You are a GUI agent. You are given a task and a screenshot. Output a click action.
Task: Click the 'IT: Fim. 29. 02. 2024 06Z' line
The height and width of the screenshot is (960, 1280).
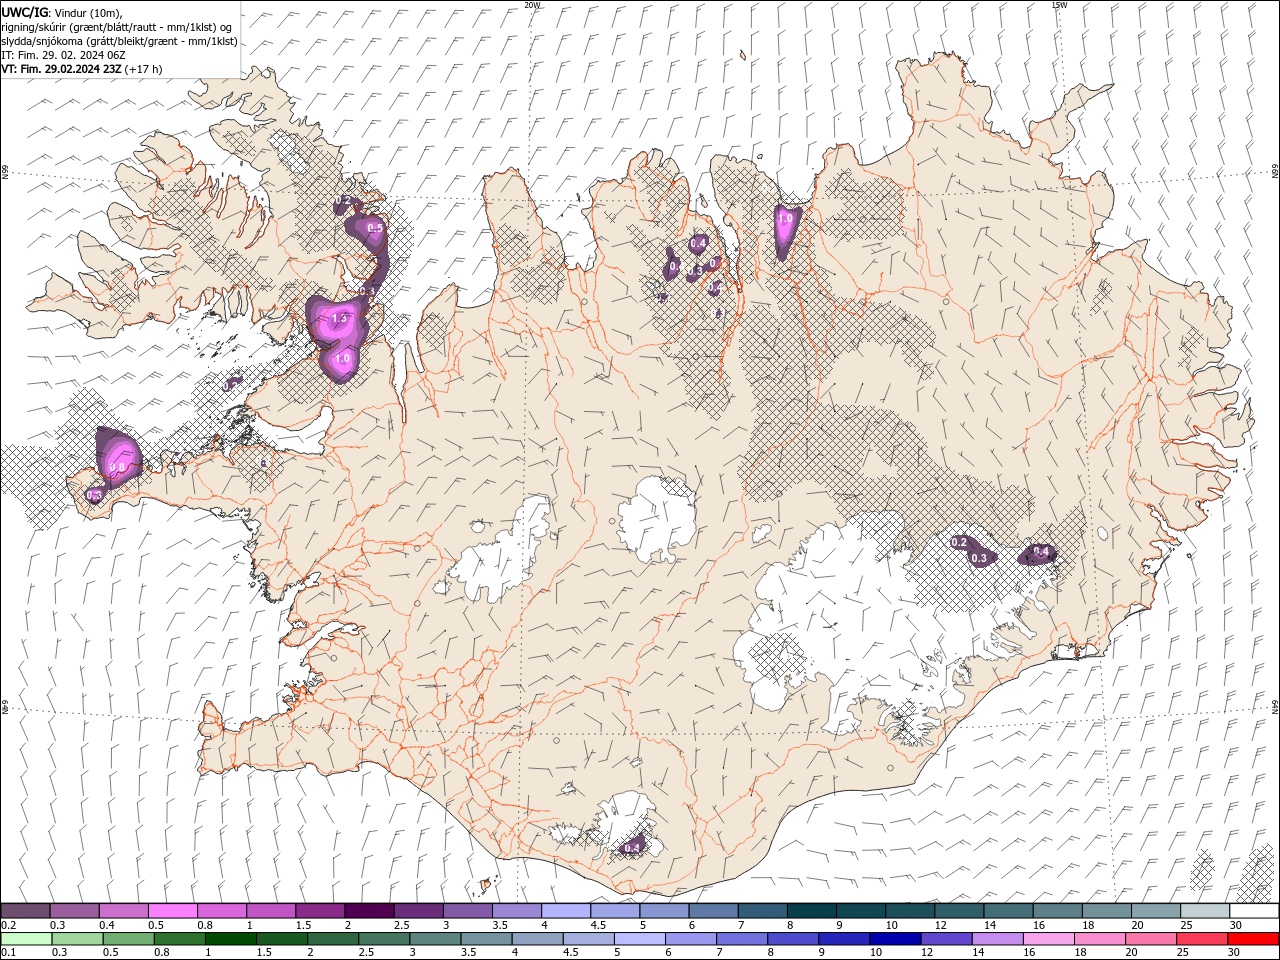click(63, 55)
